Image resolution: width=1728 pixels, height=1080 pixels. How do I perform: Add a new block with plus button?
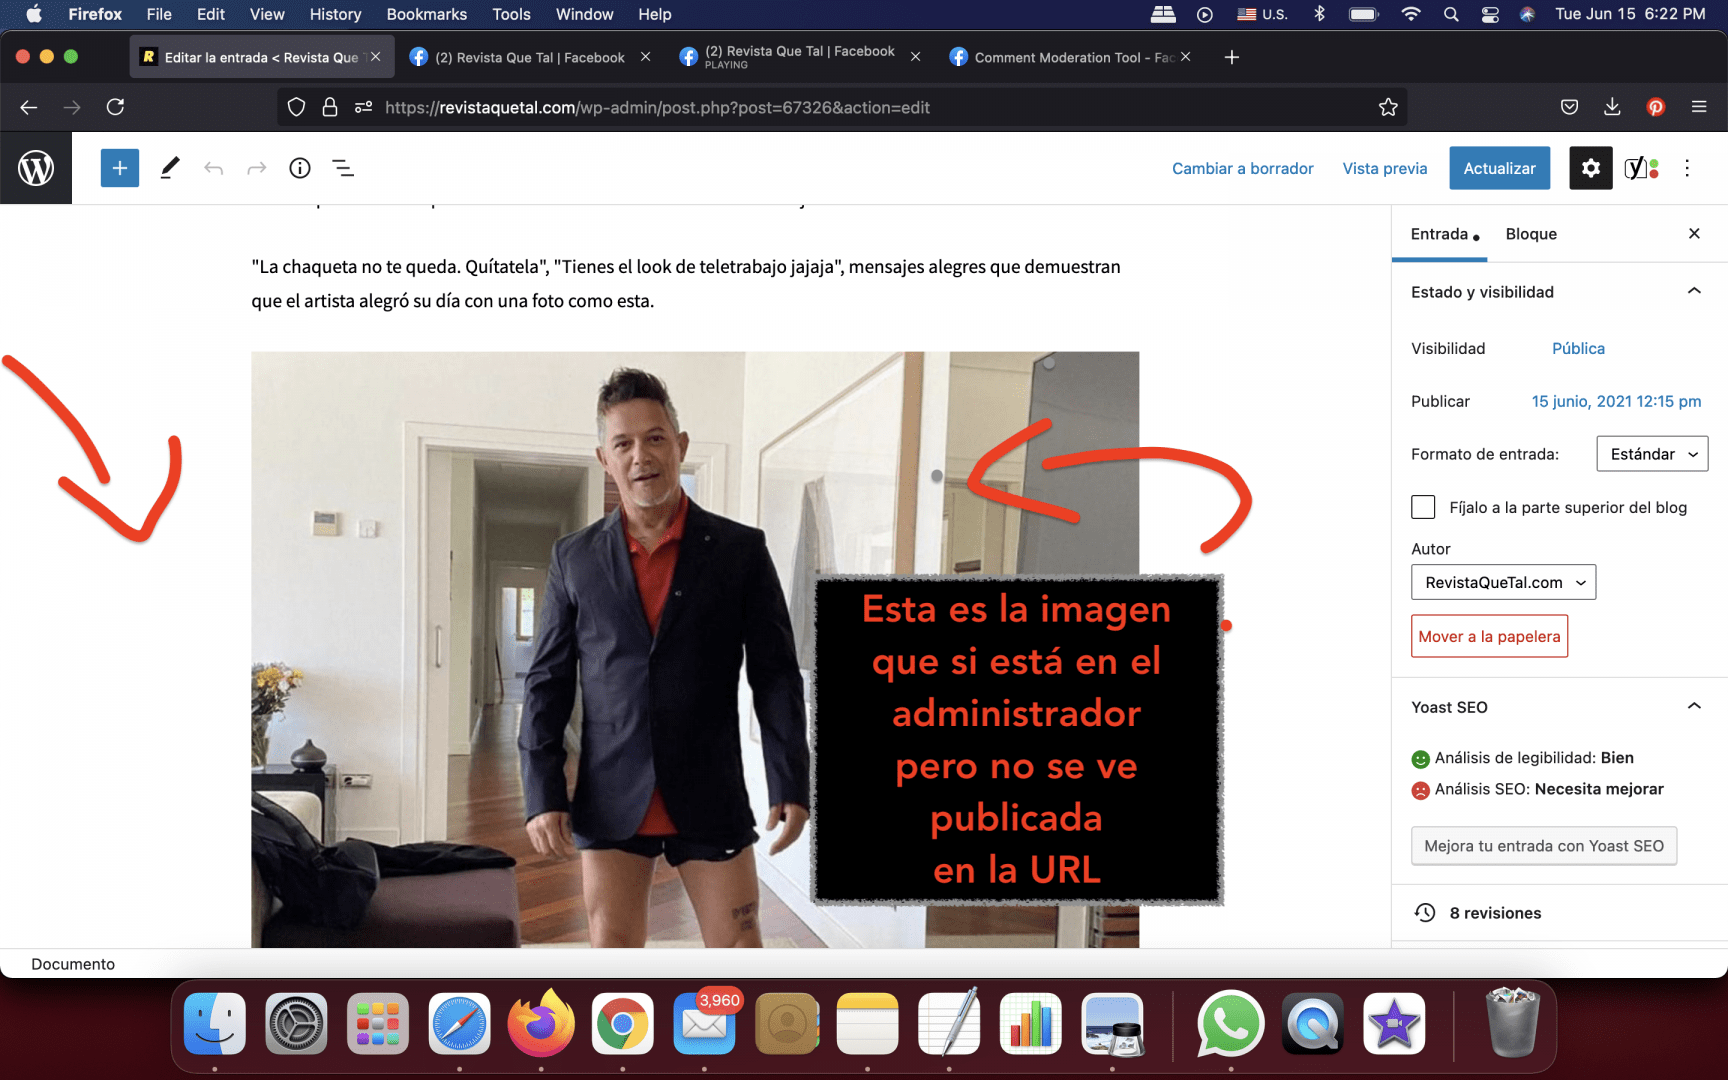click(x=119, y=168)
